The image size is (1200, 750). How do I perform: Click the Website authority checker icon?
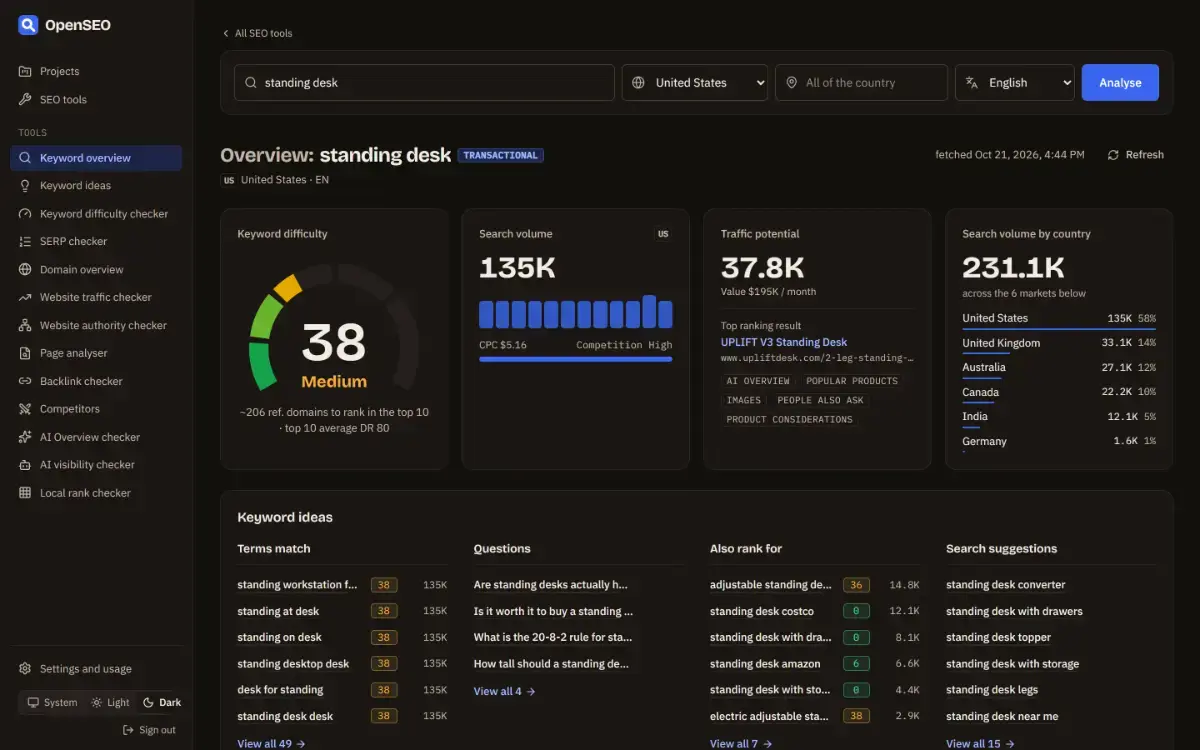click(25, 325)
